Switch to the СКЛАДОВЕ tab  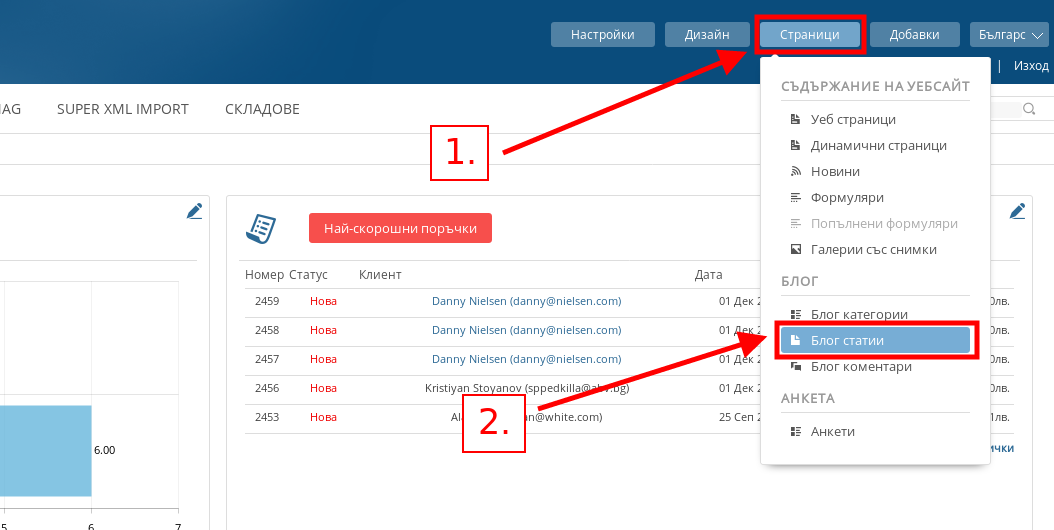coord(262,109)
